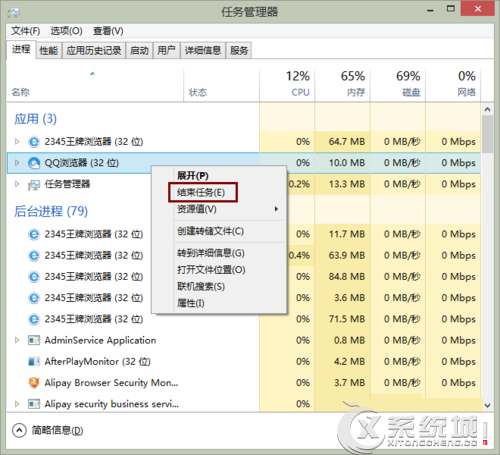Switch to the 性能 tab
This screenshot has width=500, height=455.
coord(49,51)
